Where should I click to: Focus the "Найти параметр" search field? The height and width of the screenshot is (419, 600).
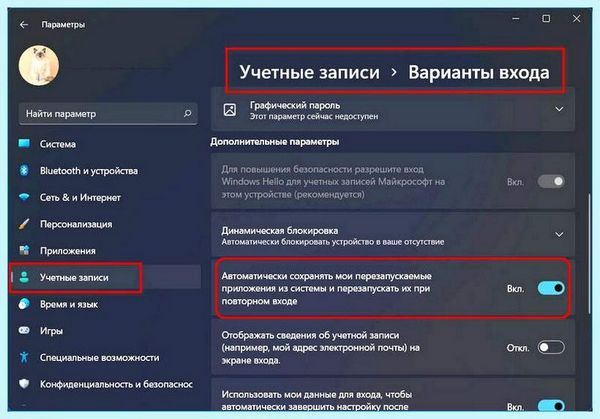coord(108,114)
